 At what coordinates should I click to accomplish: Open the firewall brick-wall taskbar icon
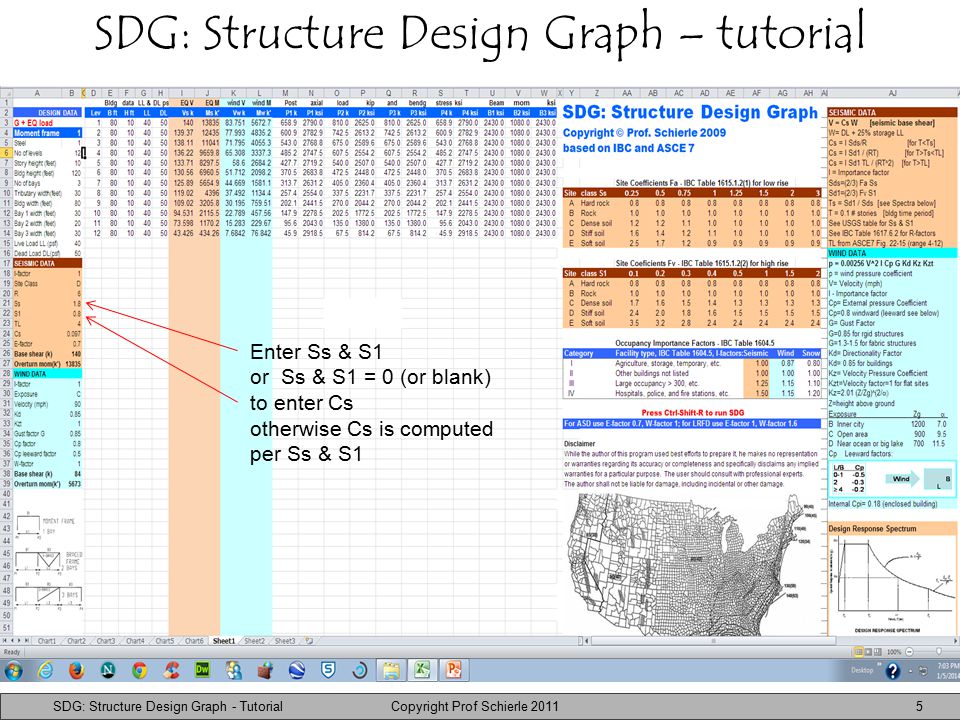coord(265,670)
